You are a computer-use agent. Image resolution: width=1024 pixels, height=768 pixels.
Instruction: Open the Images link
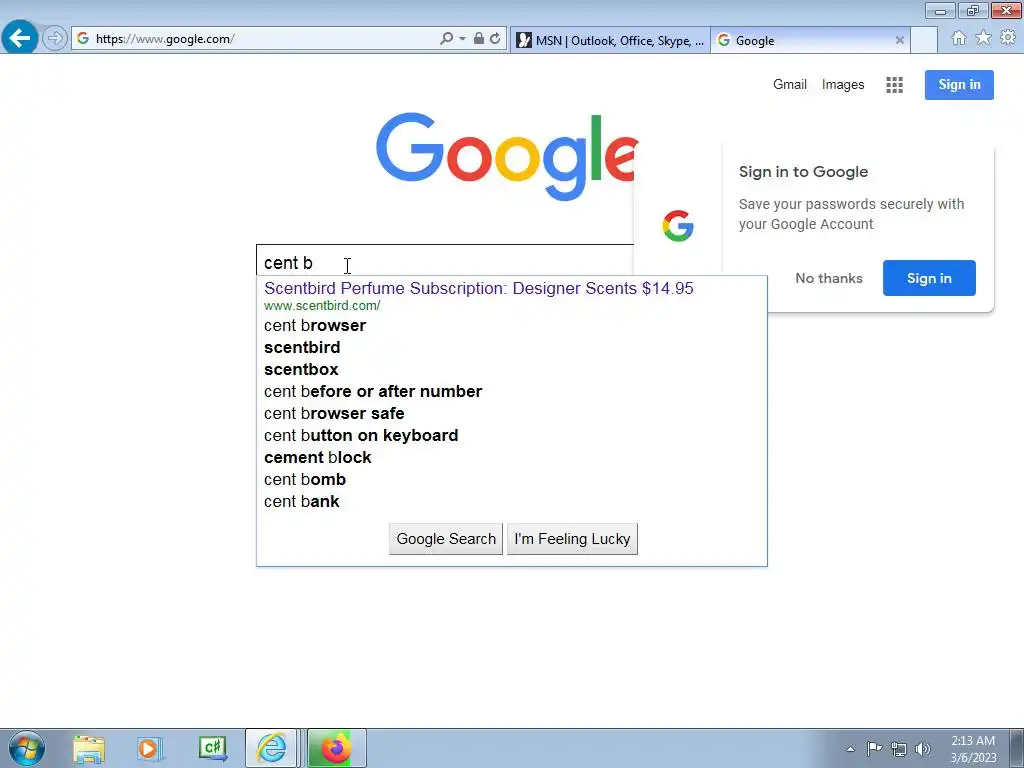[842, 85]
